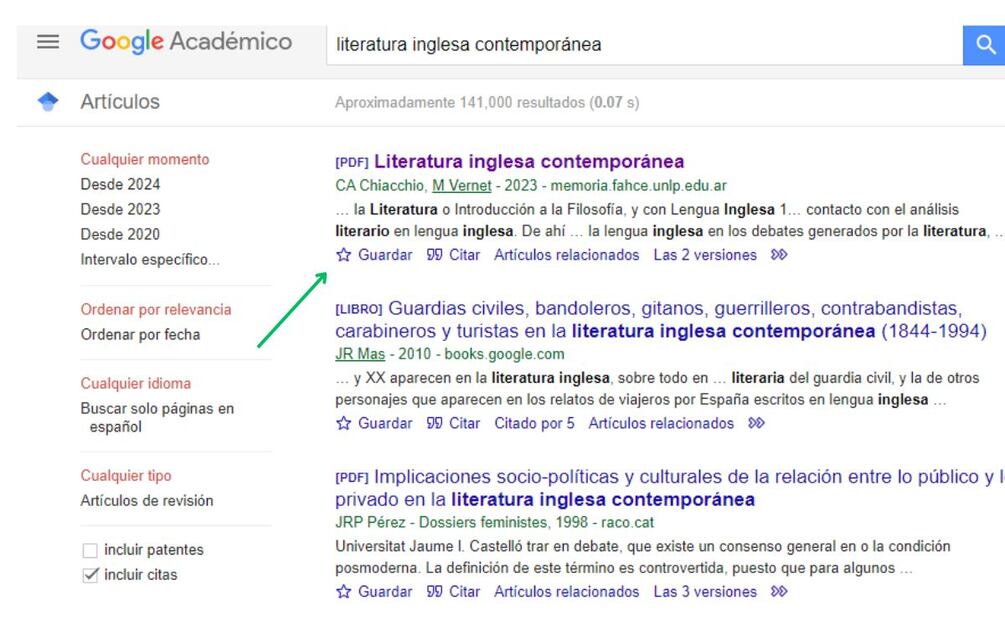Save the first result with Guardar star

click(374, 255)
